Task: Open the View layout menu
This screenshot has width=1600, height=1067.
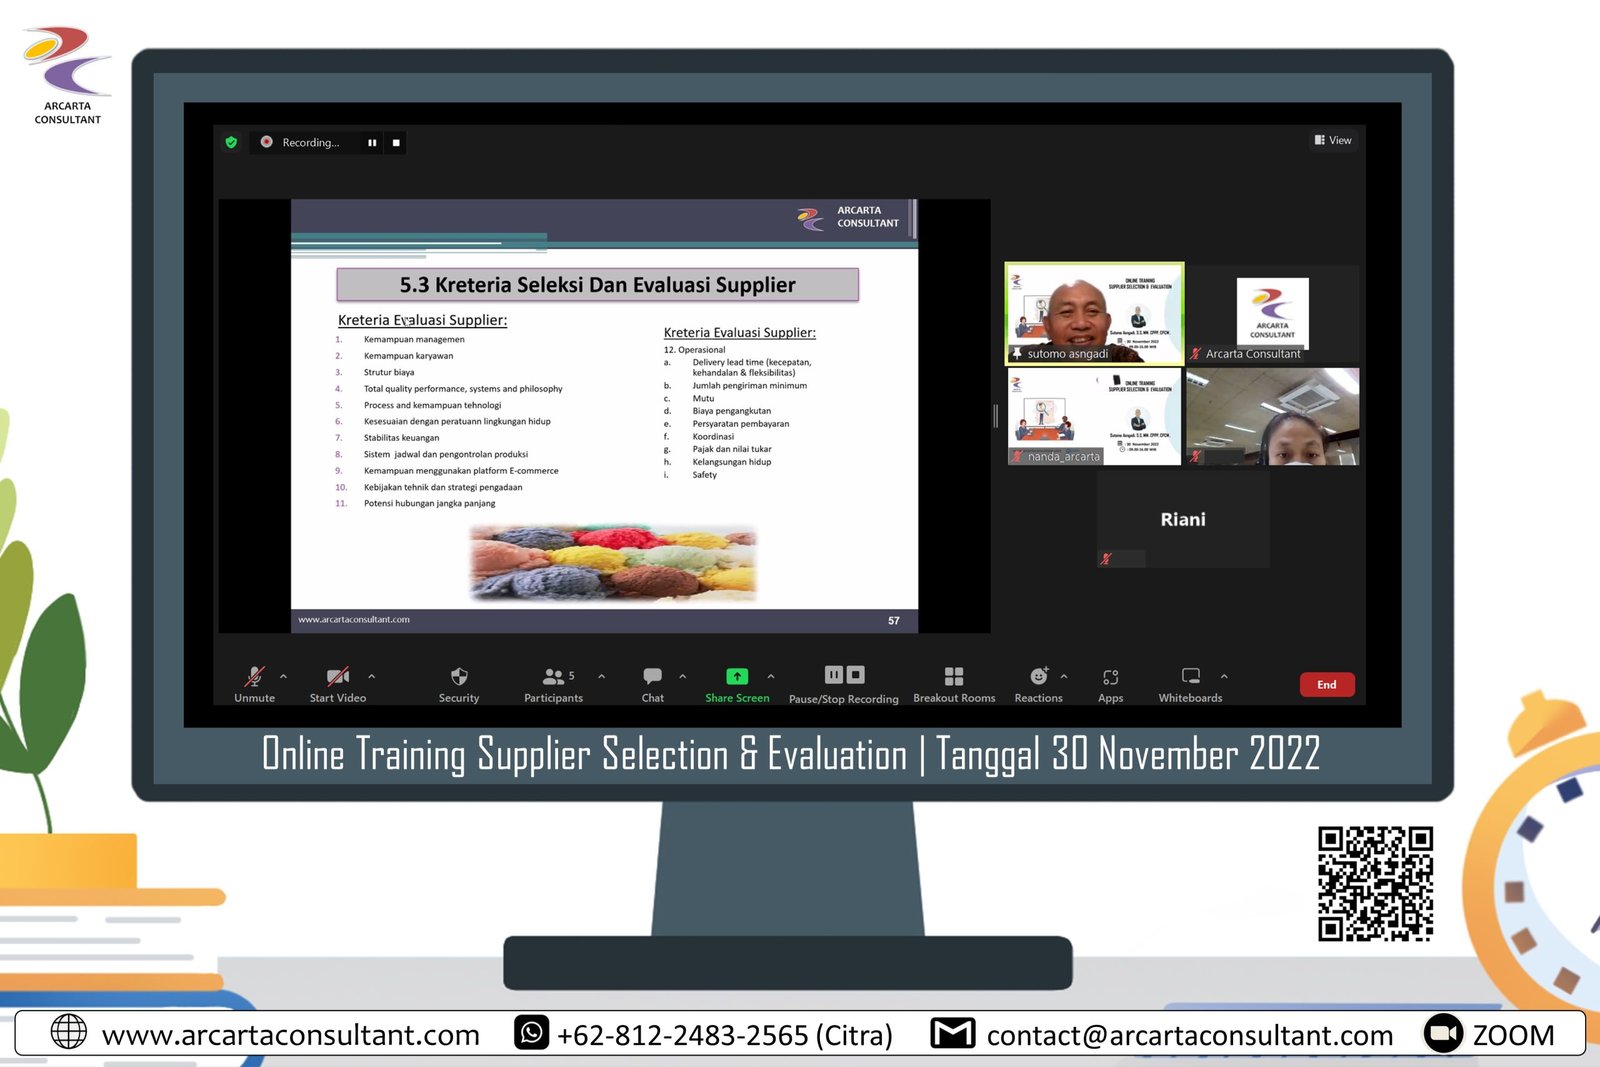Action: coord(1333,140)
